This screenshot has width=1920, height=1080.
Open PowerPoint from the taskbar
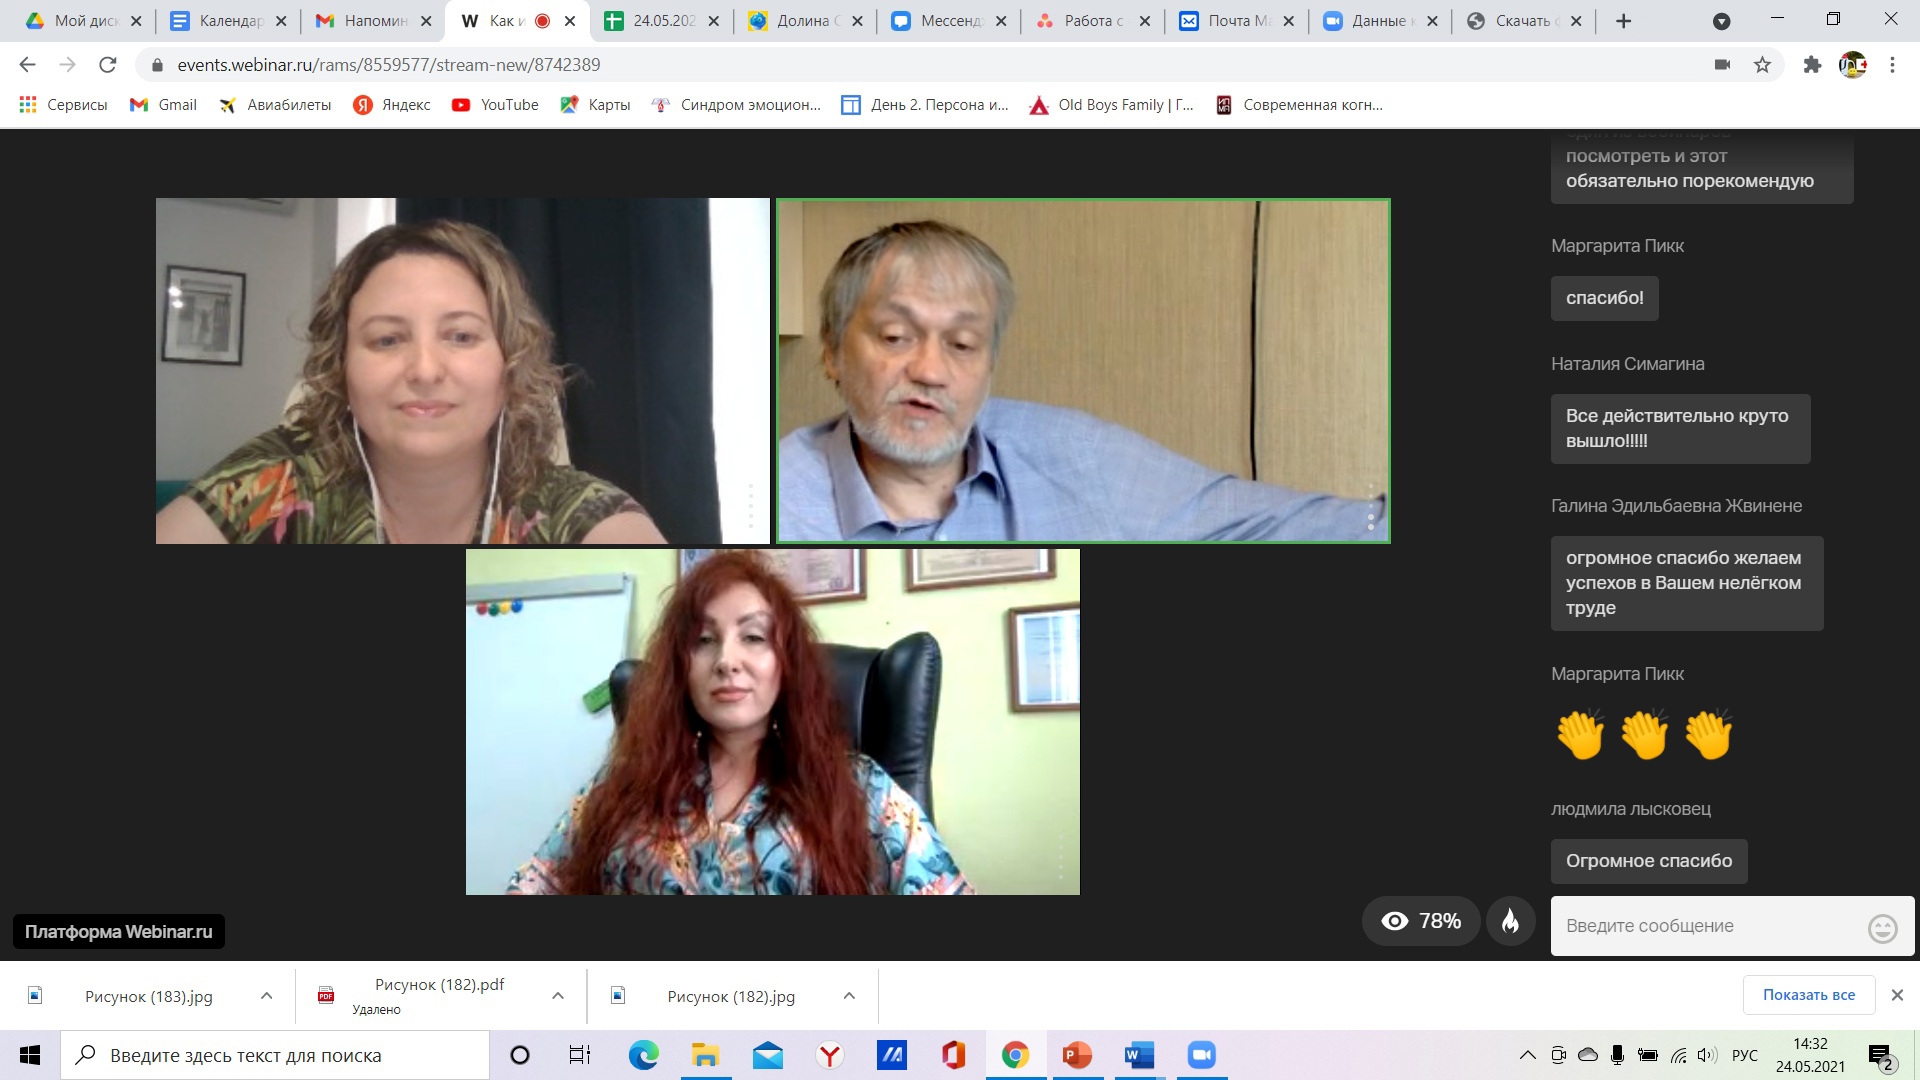click(1077, 1055)
